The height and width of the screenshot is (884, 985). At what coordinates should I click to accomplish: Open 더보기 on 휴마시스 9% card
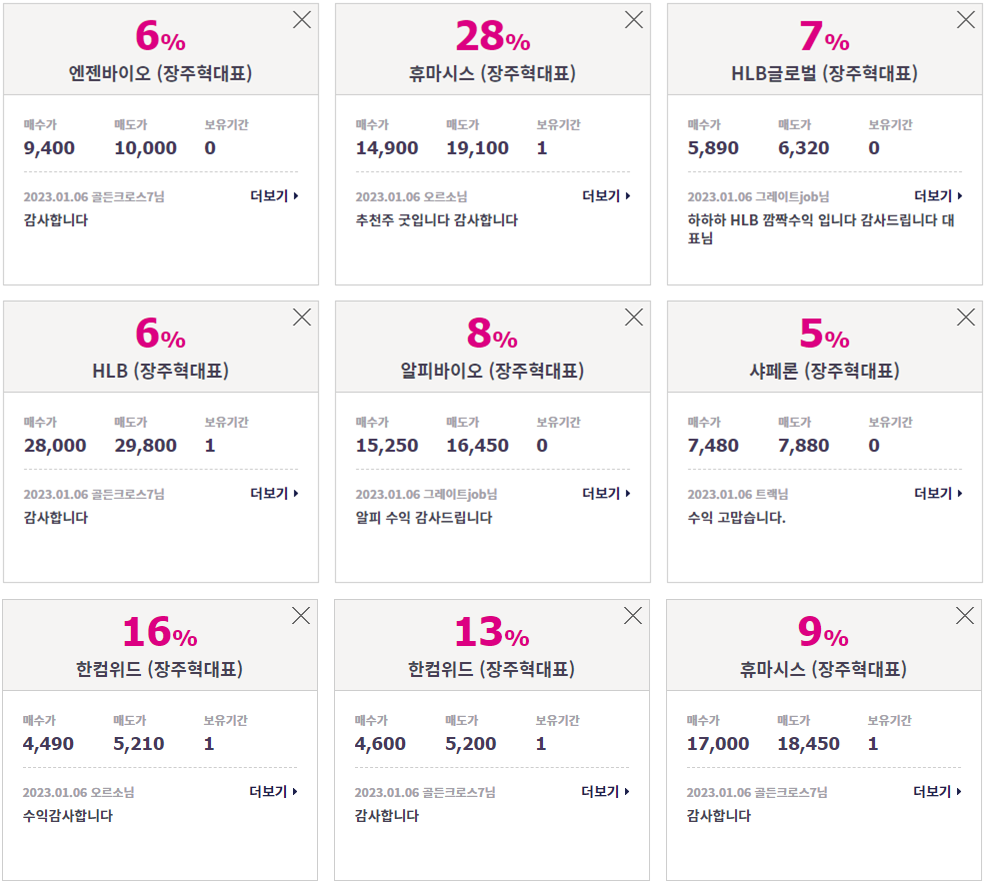point(937,792)
